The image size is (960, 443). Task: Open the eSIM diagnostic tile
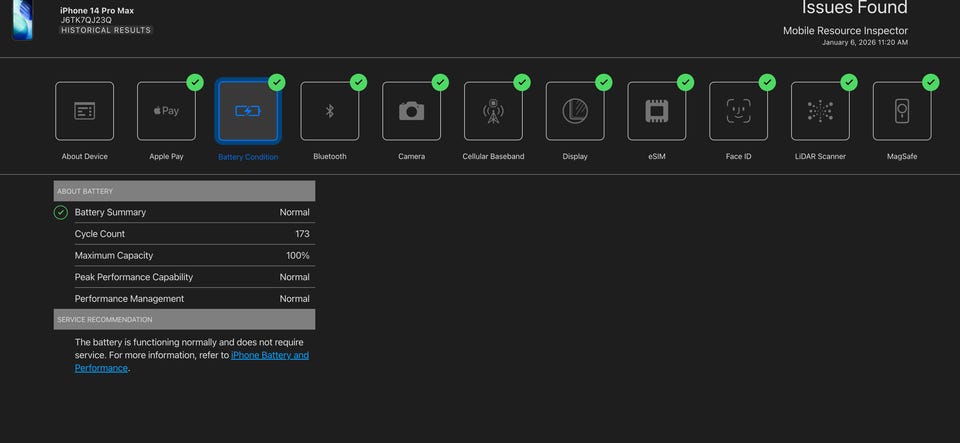(x=657, y=111)
